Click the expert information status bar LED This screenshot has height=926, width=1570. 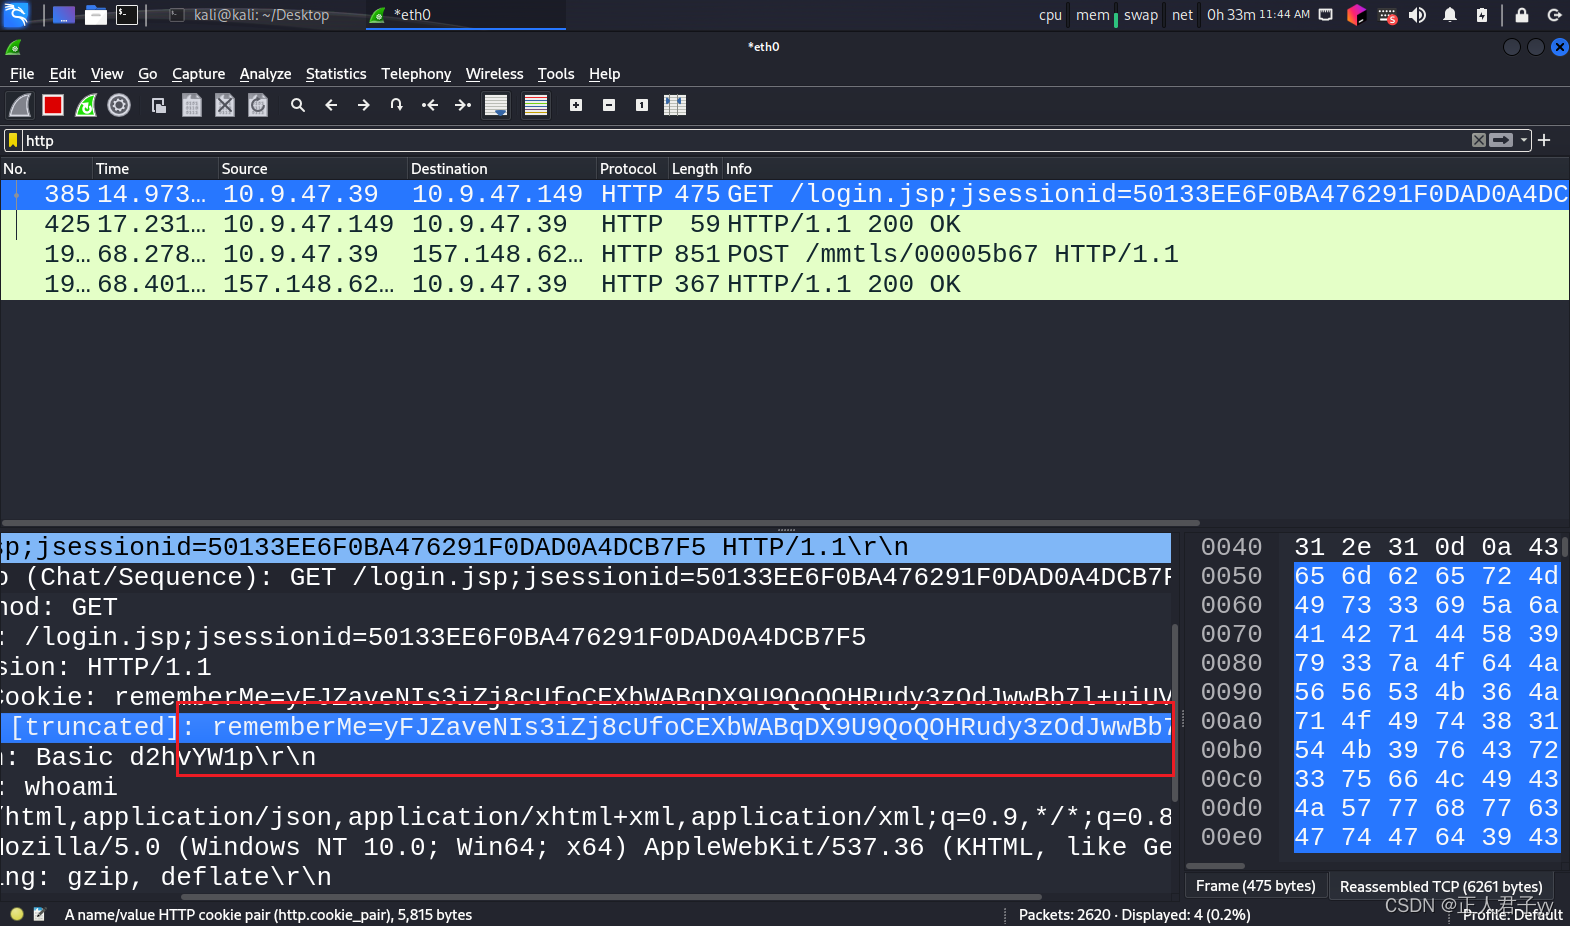click(x=17, y=914)
